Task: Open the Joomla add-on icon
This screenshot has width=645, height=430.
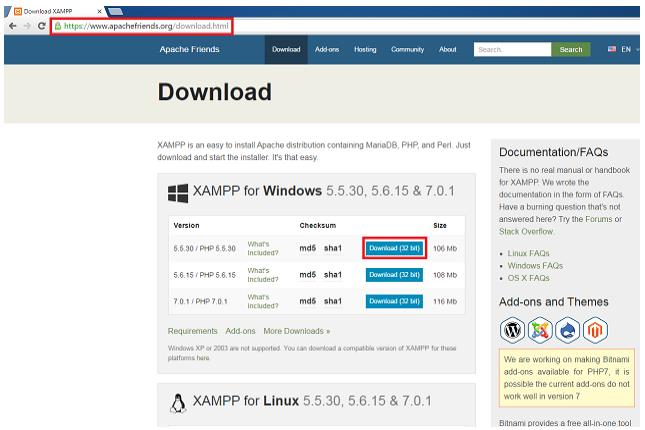Action: pyautogui.click(x=540, y=330)
